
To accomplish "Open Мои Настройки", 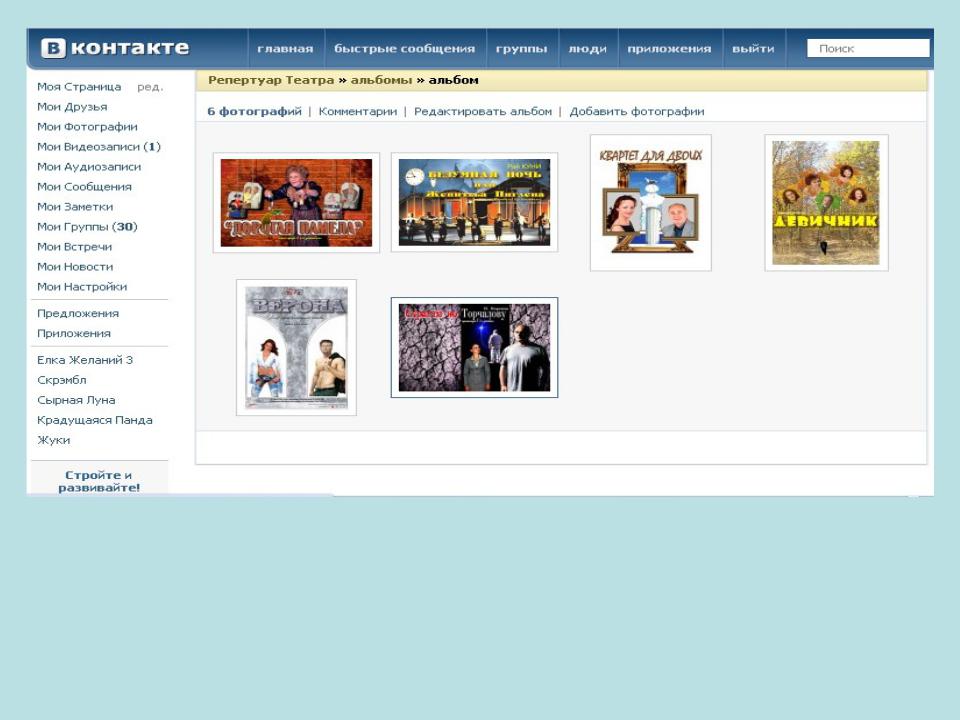I will pos(82,287).
